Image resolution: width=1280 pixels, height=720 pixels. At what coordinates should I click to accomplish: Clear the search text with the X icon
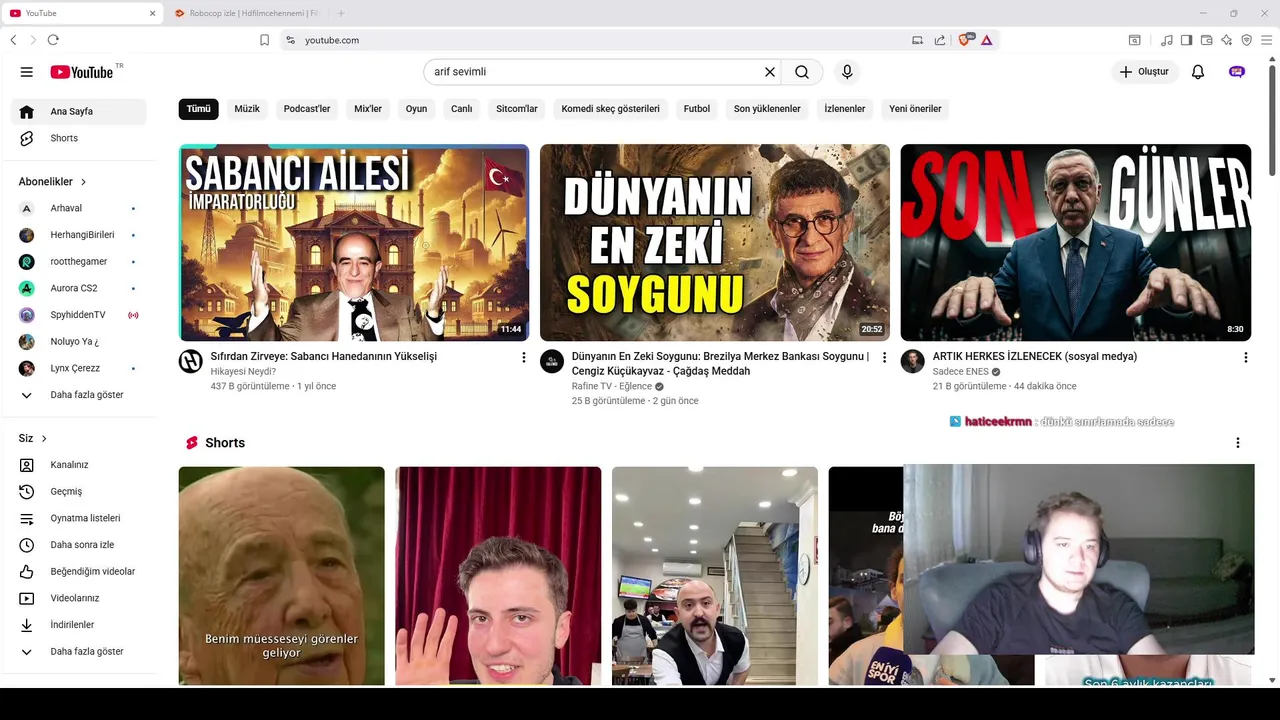coord(770,72)
